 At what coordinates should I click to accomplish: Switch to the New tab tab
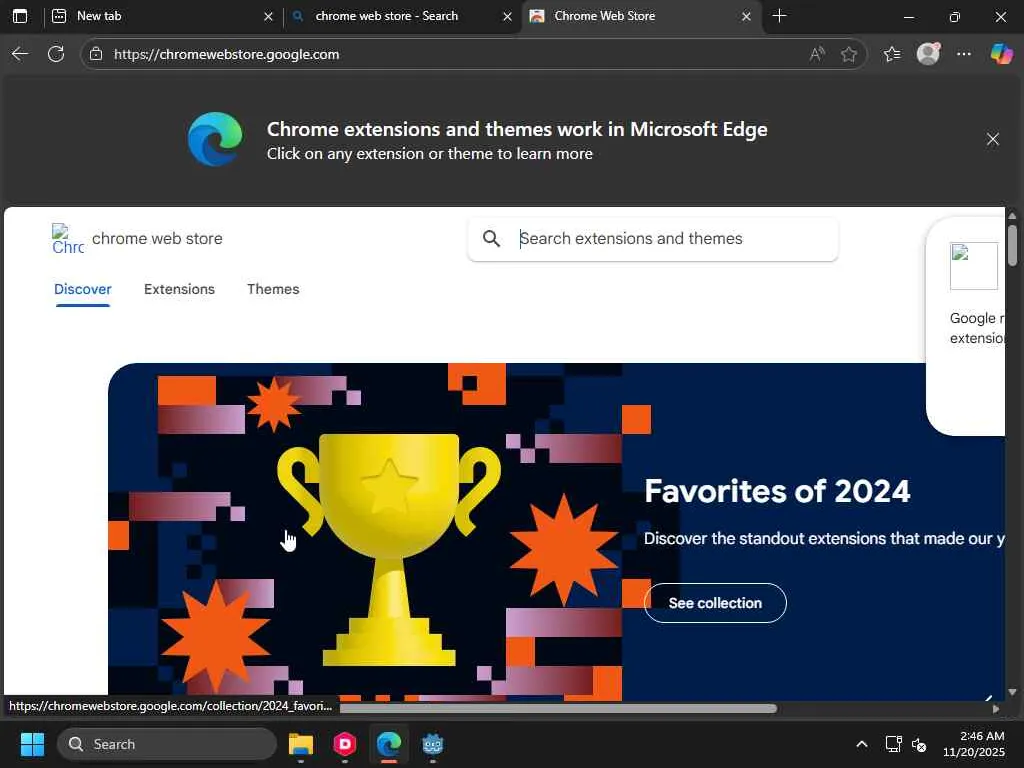tap(162, 16)
